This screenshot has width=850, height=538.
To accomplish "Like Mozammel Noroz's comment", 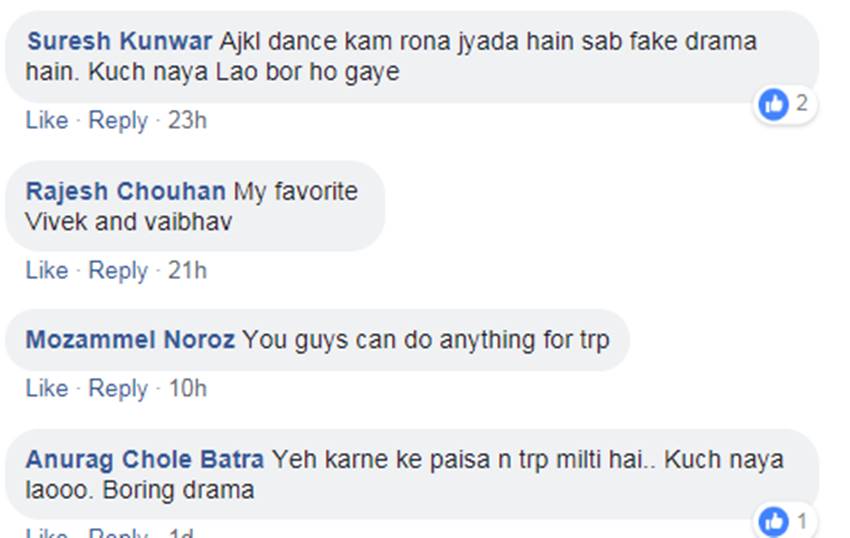I will [x=47, y=388].
